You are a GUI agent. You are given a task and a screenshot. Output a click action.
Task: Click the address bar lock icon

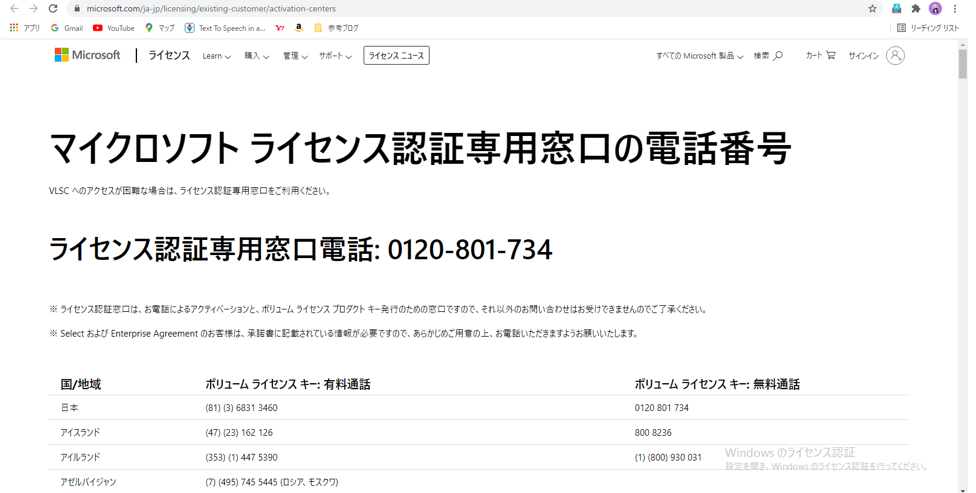(77, 9)
